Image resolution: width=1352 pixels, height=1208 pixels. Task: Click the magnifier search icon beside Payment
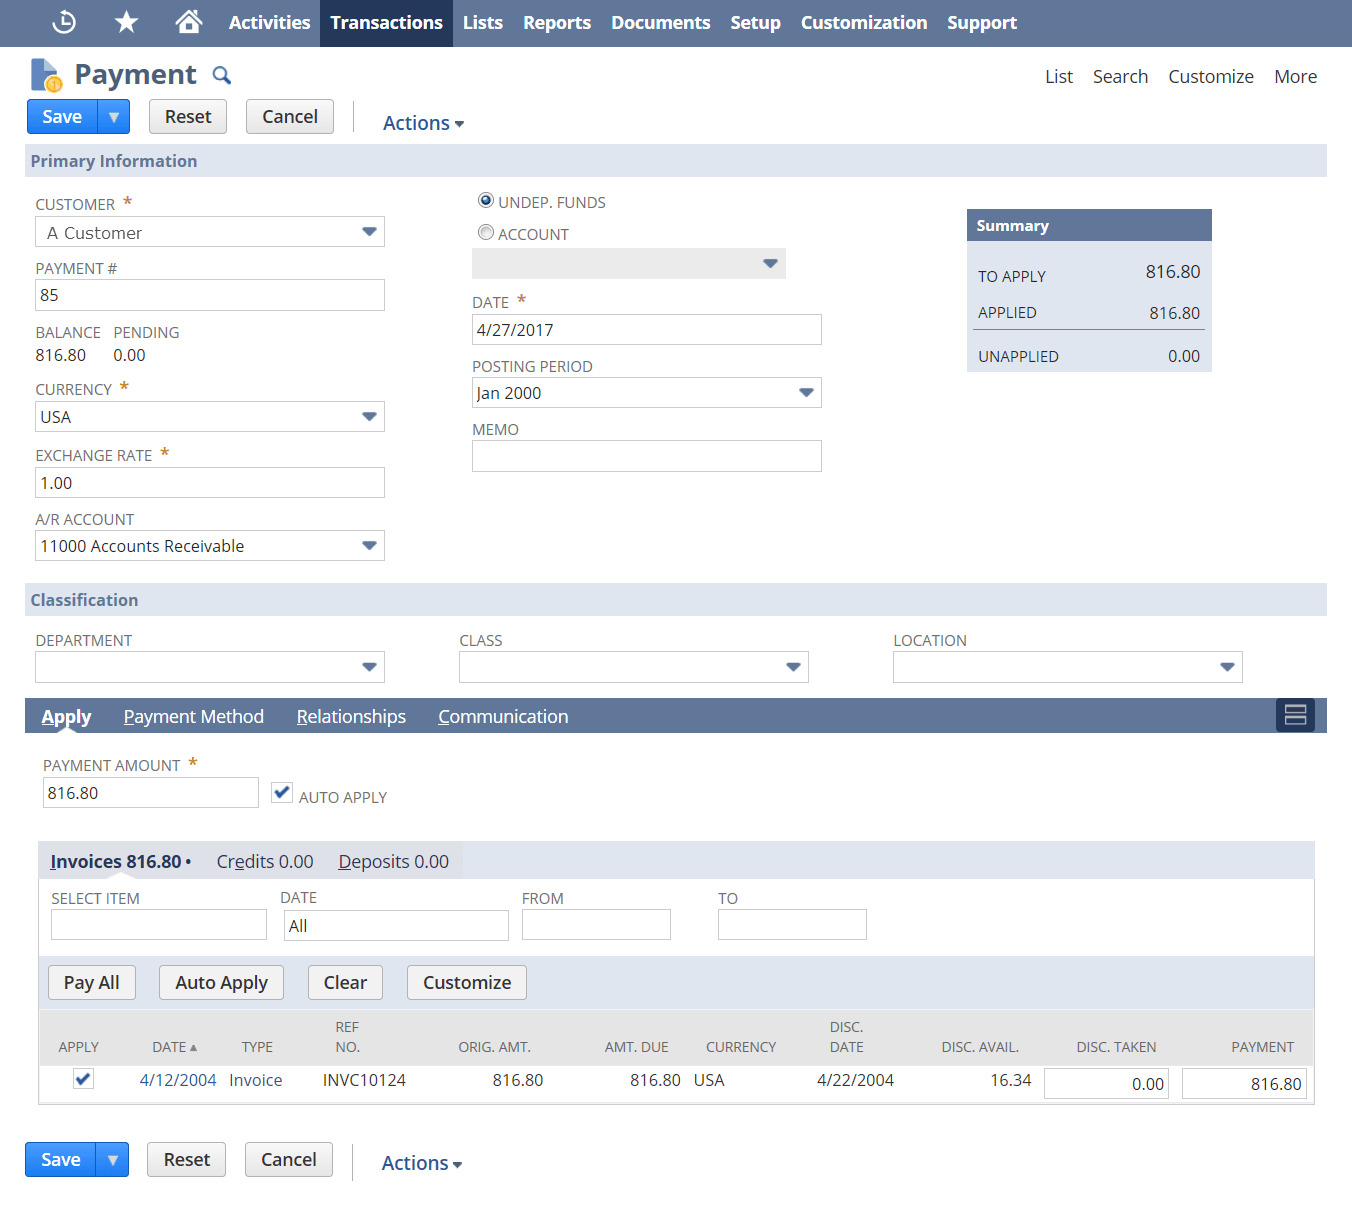(222, 75)
